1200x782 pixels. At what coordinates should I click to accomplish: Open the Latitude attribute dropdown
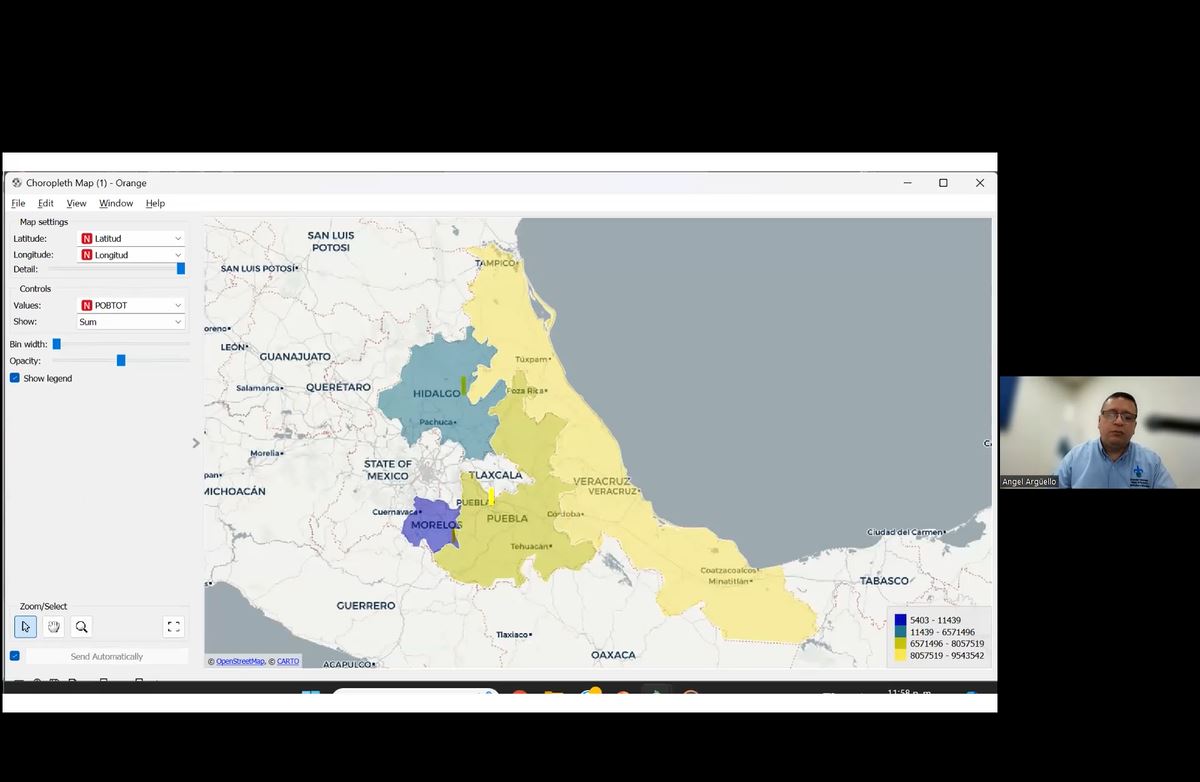(131, 239)
